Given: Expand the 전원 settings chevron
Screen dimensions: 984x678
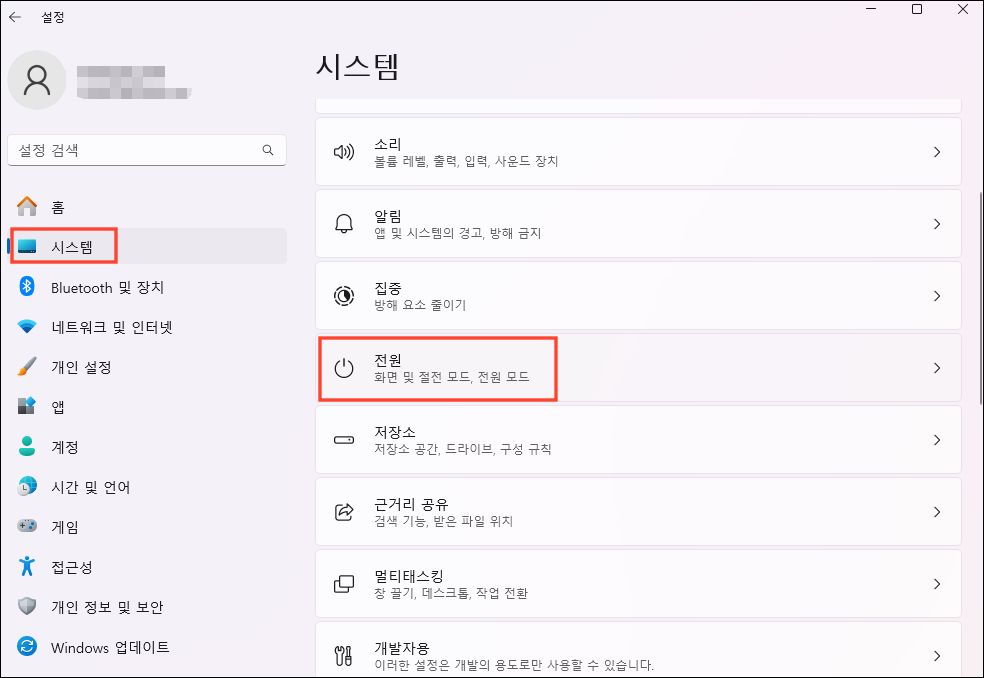Looking at the screenshot, I should (x=937, y=367).
